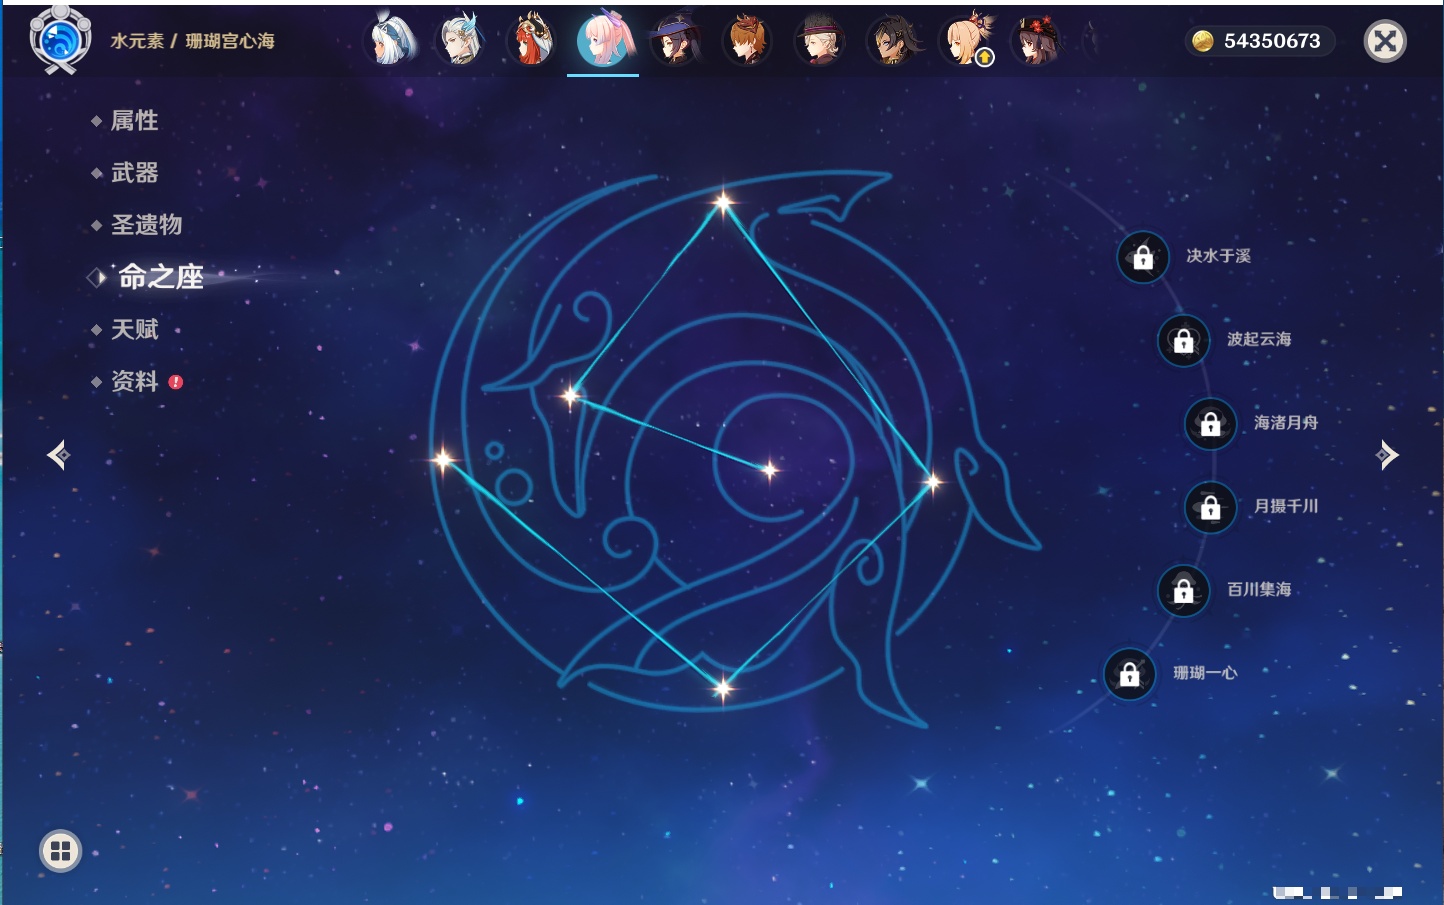Click the 波起云海 constellation name

1259,339
